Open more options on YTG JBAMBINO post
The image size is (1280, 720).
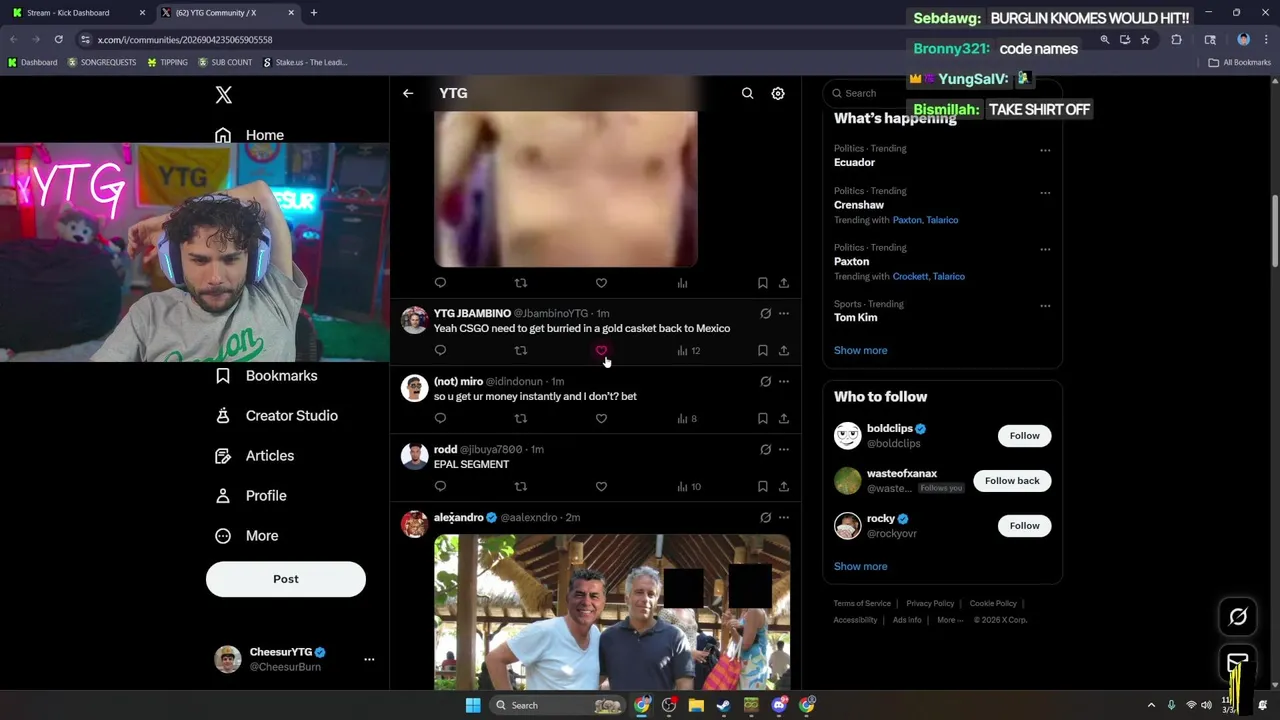click(x=784, y=313)
